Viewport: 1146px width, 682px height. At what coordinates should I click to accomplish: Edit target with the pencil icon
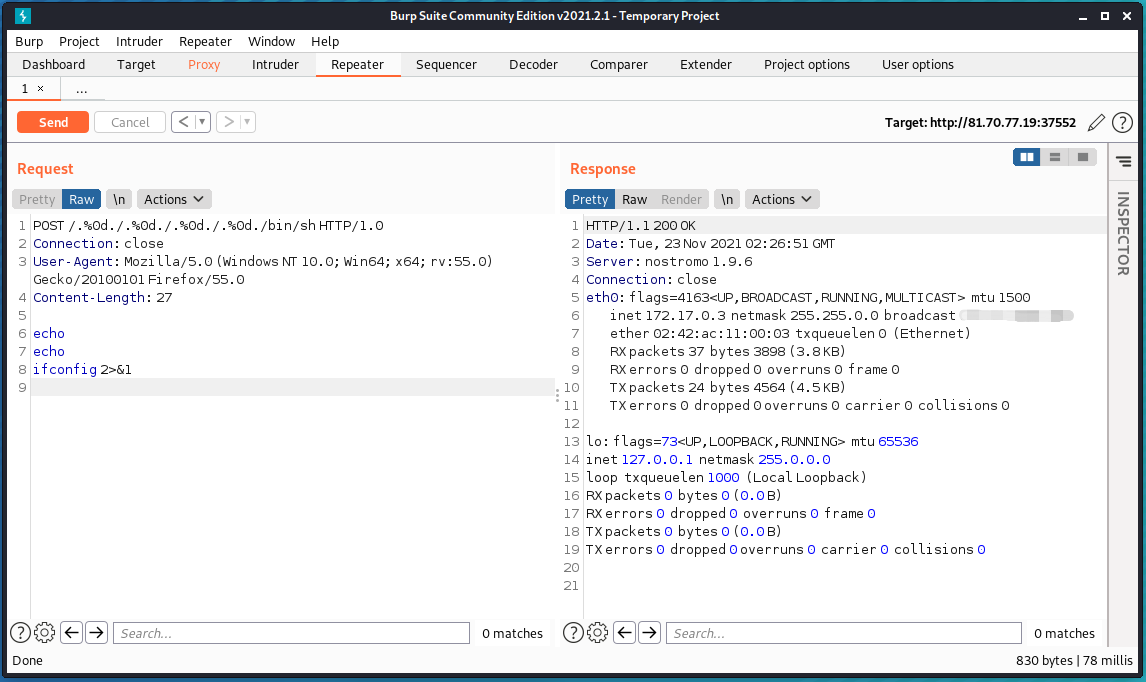click(x=1096, y=122)
